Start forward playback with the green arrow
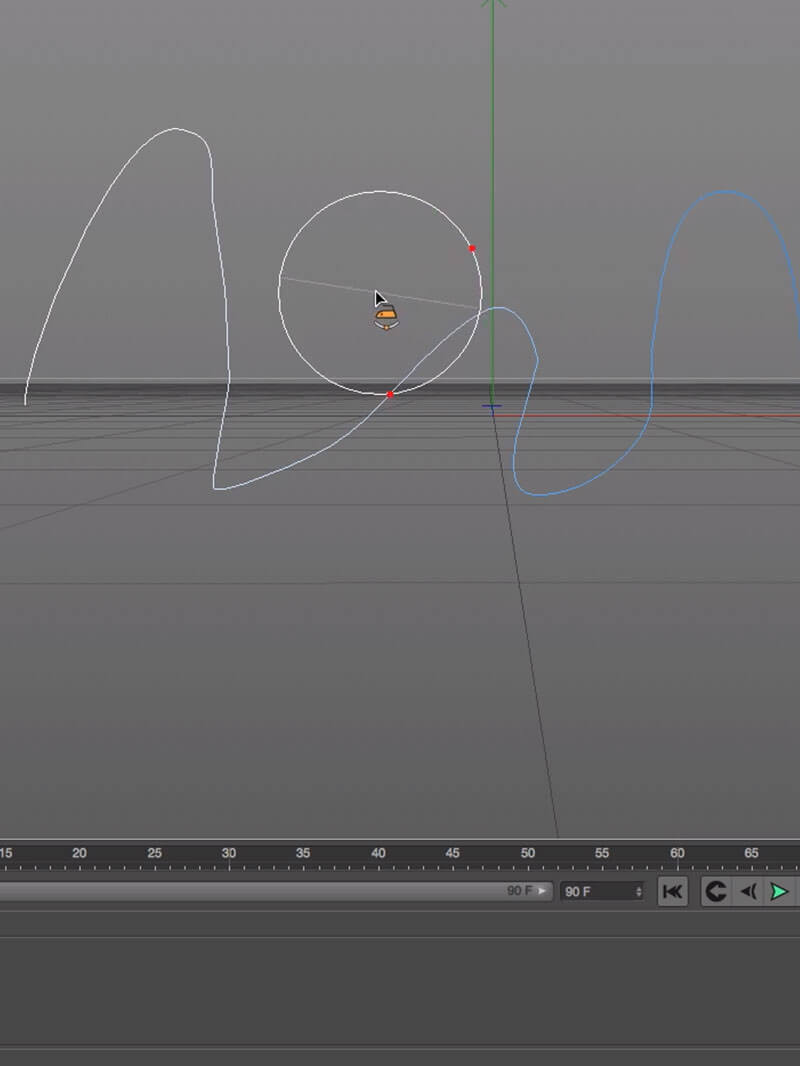Viewport: 800px width, 1066px height. (780, 891)
